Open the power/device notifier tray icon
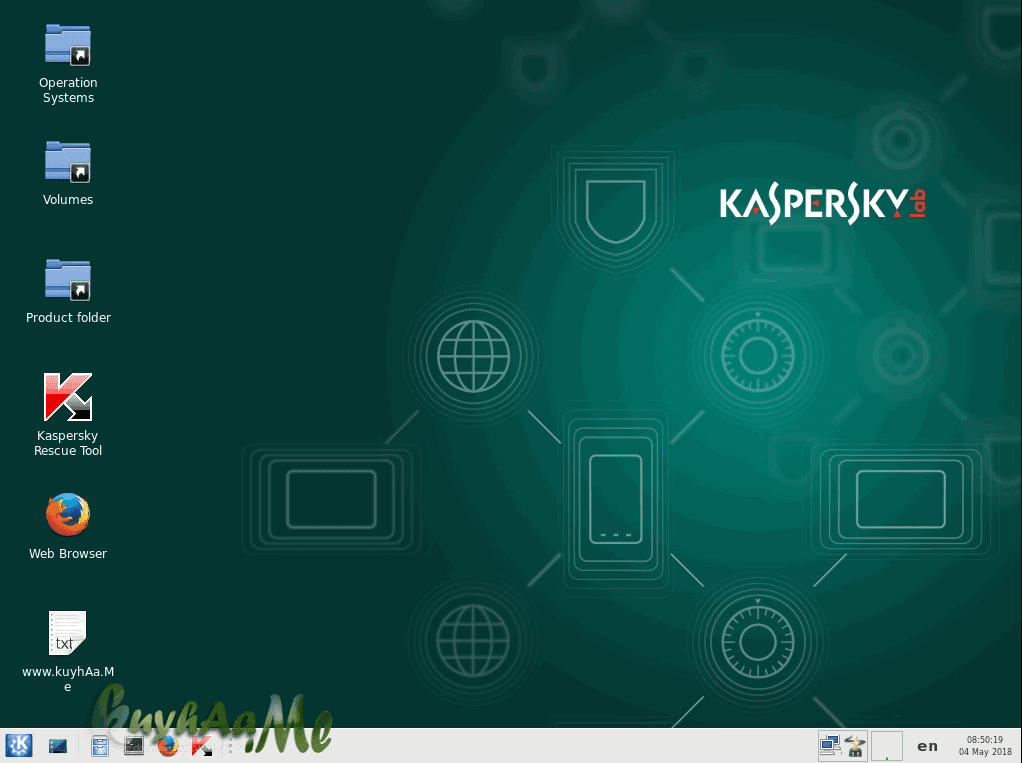Viewport: 1022px width, 763px height. click(854, 746)
